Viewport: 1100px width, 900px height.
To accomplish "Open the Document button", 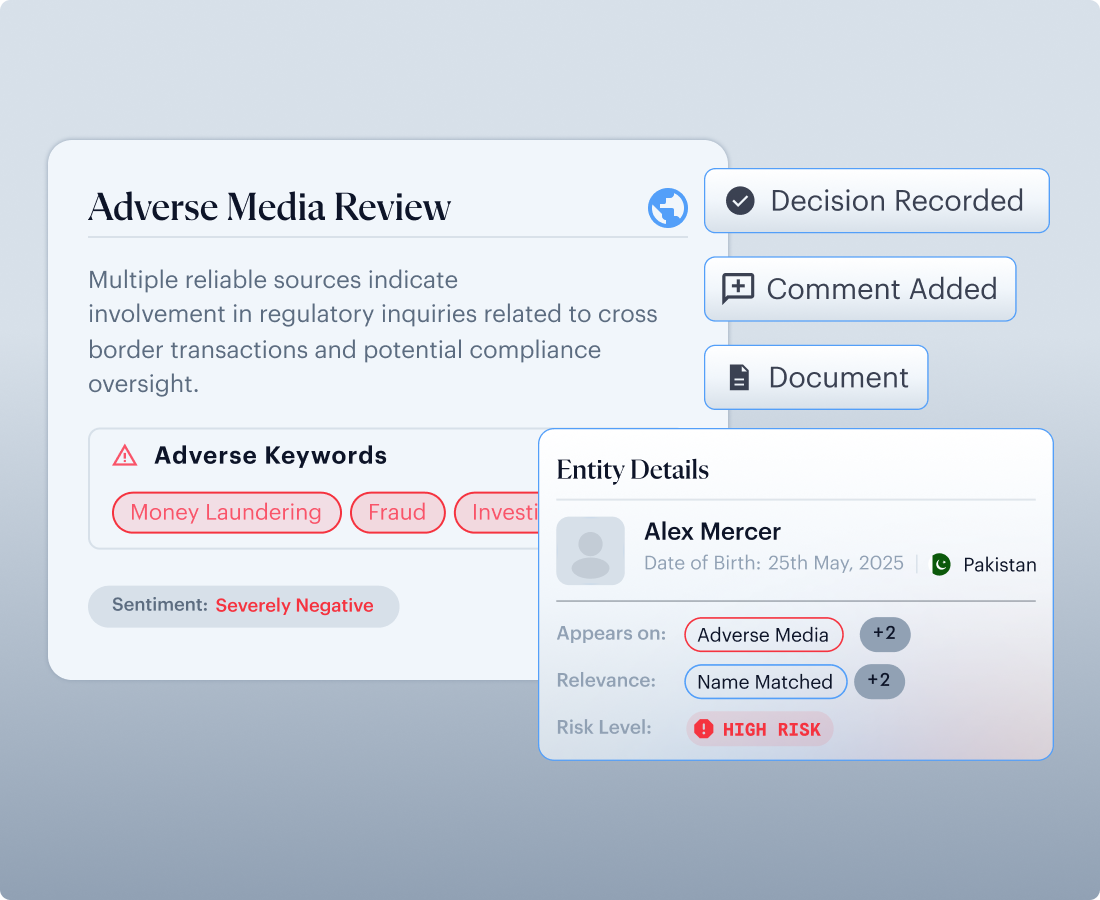I will (816, 377).
